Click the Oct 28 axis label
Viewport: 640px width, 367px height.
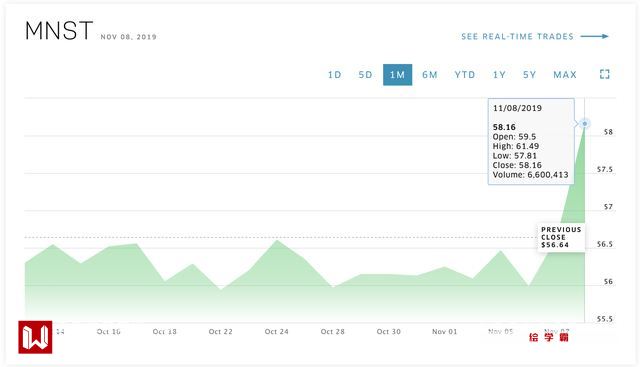click(332, 331)
